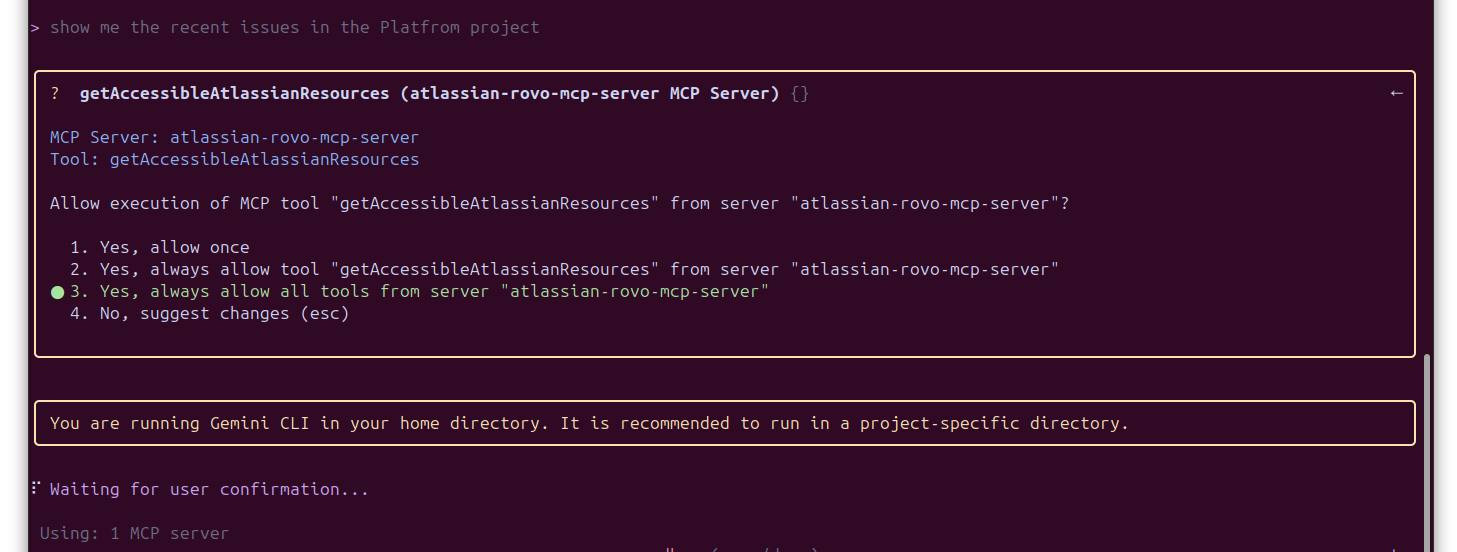
Task: Click the Using: 1 MCP server status line
Action: [x=134, y=533]
